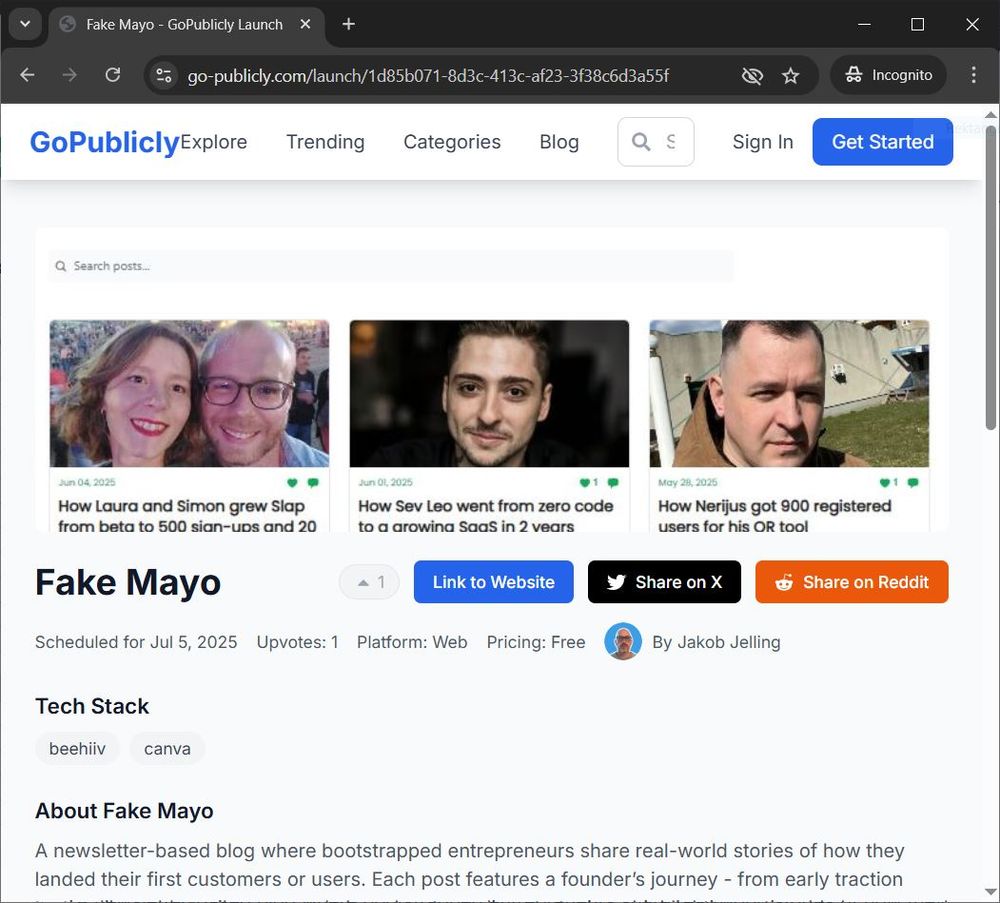Open the tab search dropdown arrow
Image resolution: width=1000 pixels, height=903 pixels.
point(26,24)
